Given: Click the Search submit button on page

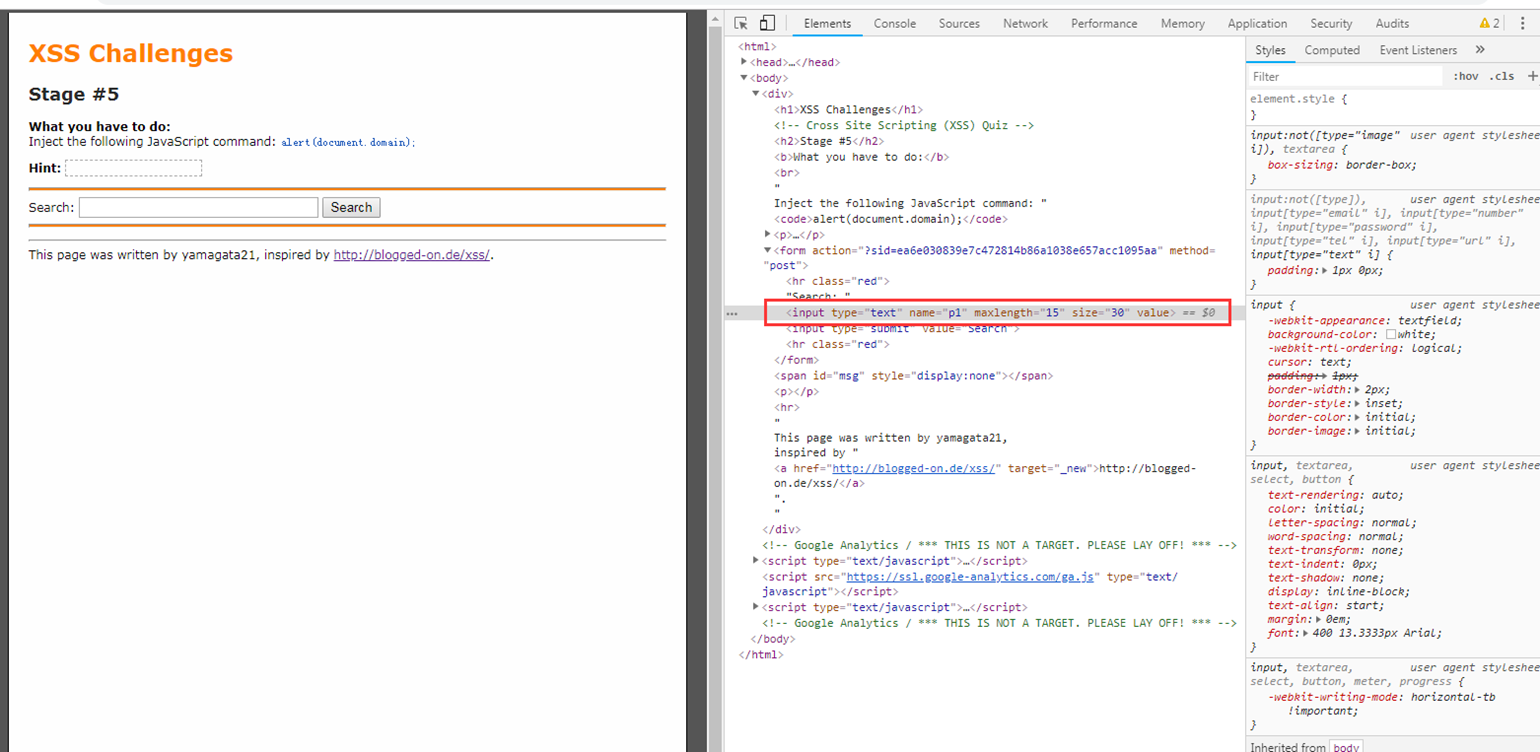Looking at the screenshot, I should [x=351, y=207].
